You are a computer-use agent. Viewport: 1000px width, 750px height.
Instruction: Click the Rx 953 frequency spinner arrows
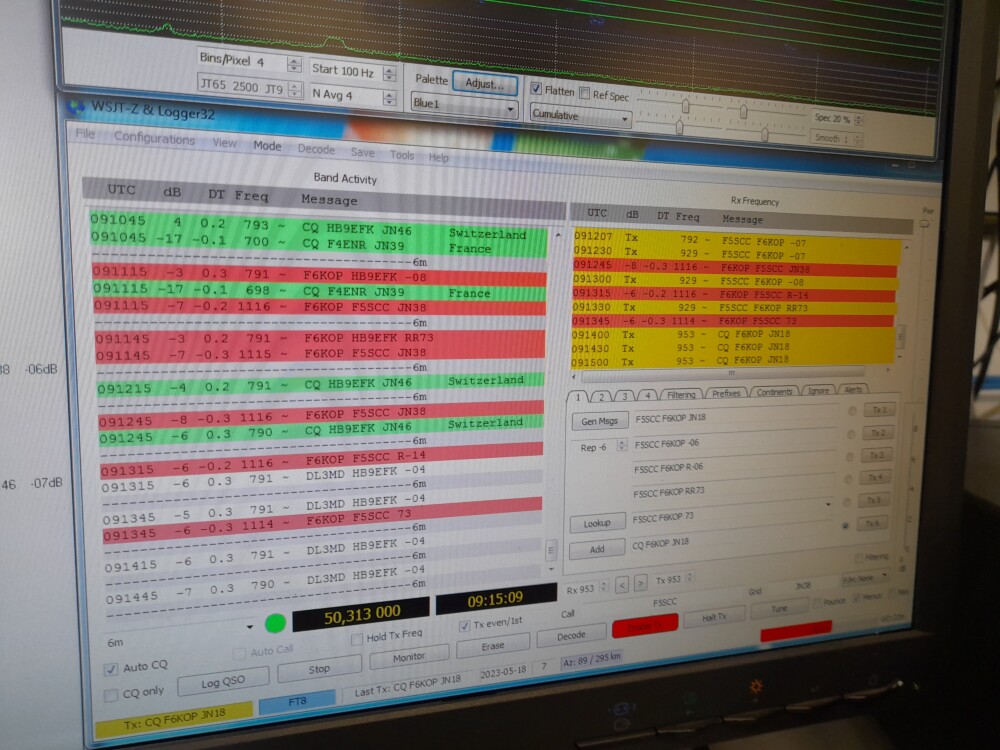603,587
